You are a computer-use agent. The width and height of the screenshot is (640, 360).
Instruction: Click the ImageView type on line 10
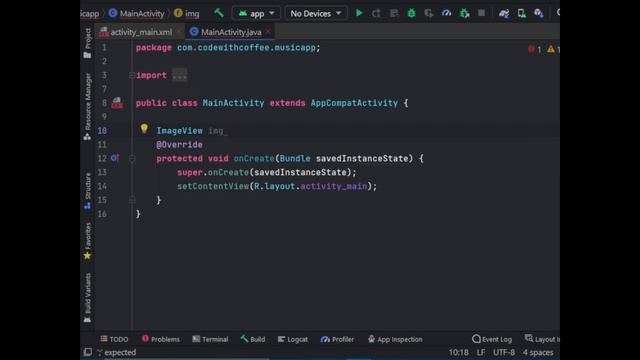(x=180, y=131)
